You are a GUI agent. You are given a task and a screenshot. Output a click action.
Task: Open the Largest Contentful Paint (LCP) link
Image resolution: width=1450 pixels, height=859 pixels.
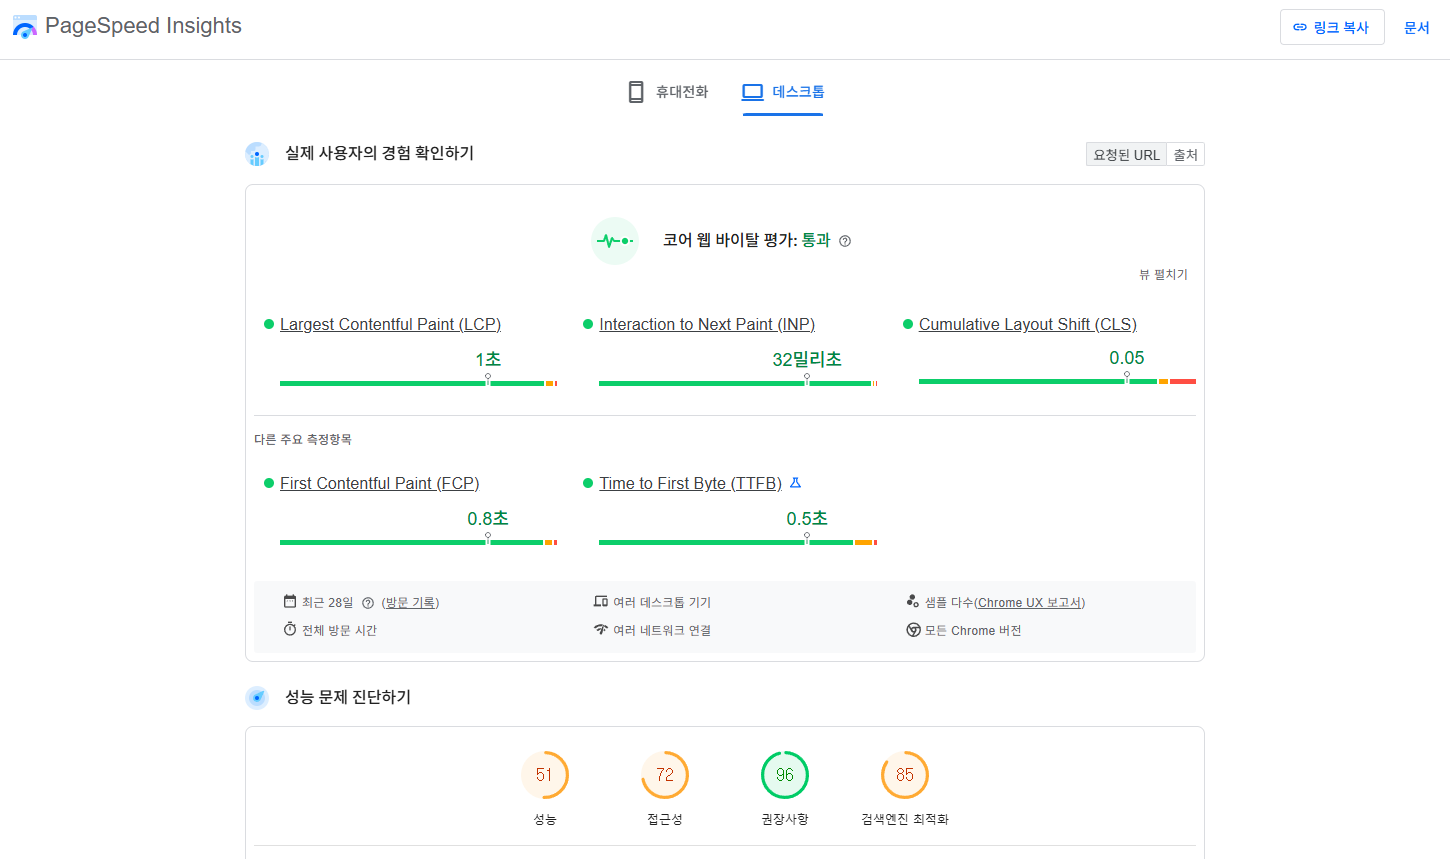[390, 324]
